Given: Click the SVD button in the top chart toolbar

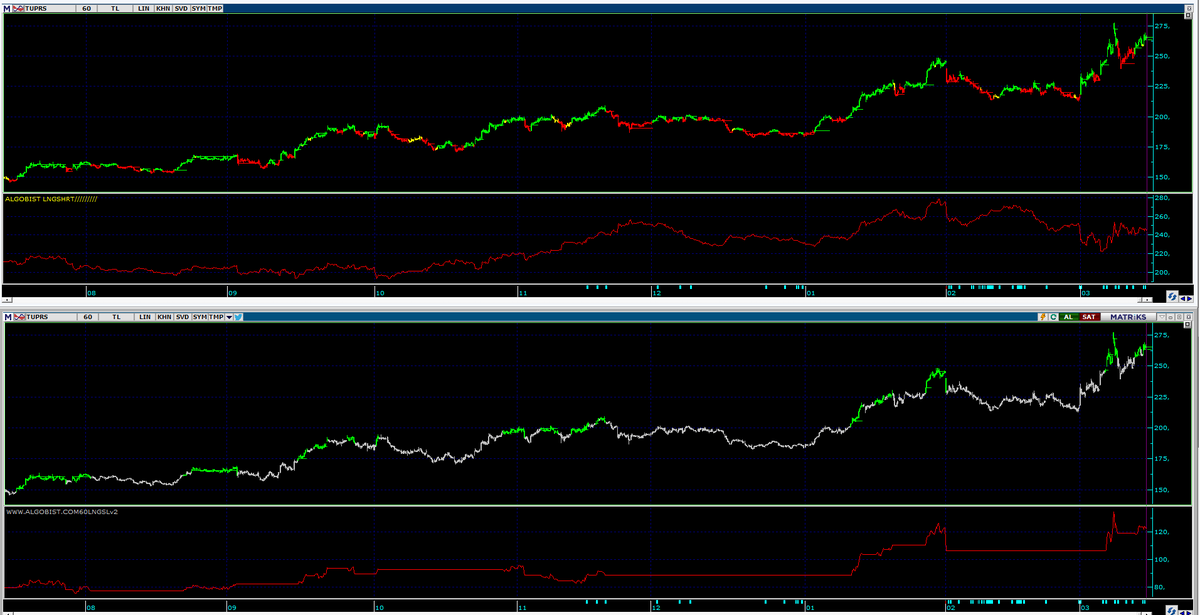Looking at the screenshot, I should click(181, 8).
